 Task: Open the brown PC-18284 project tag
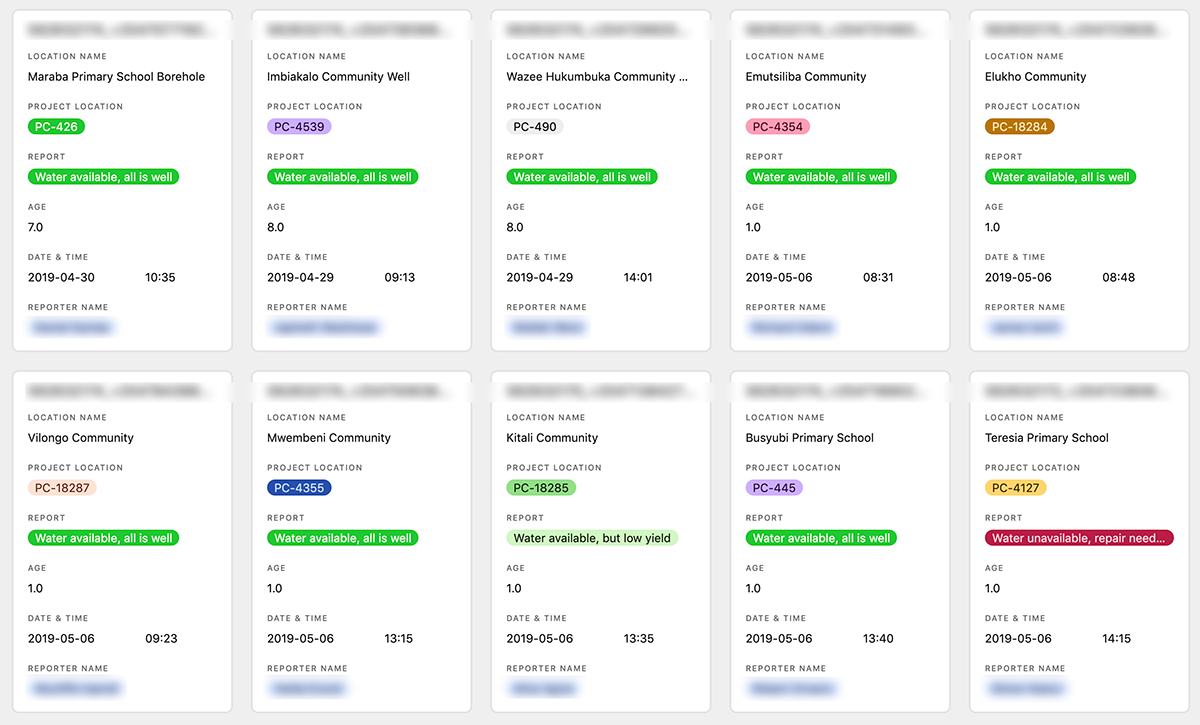(1020, 127)
